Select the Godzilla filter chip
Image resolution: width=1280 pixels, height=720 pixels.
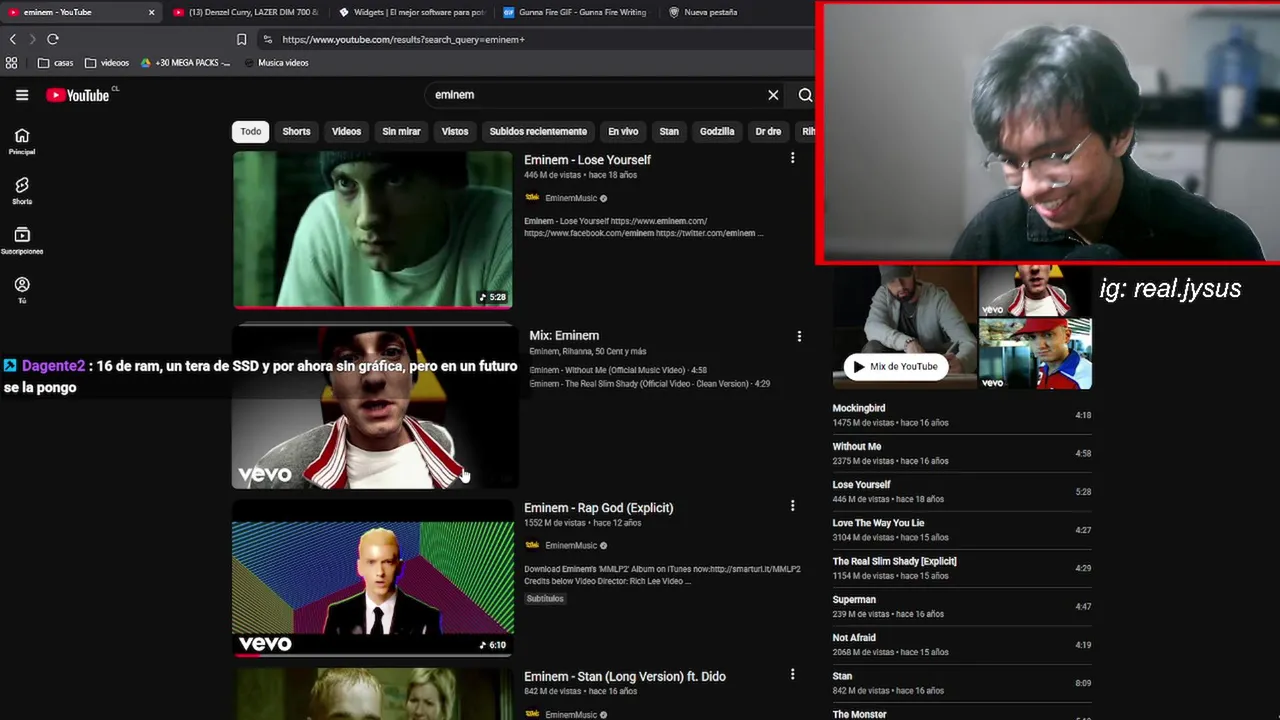(x=717, y=131)
